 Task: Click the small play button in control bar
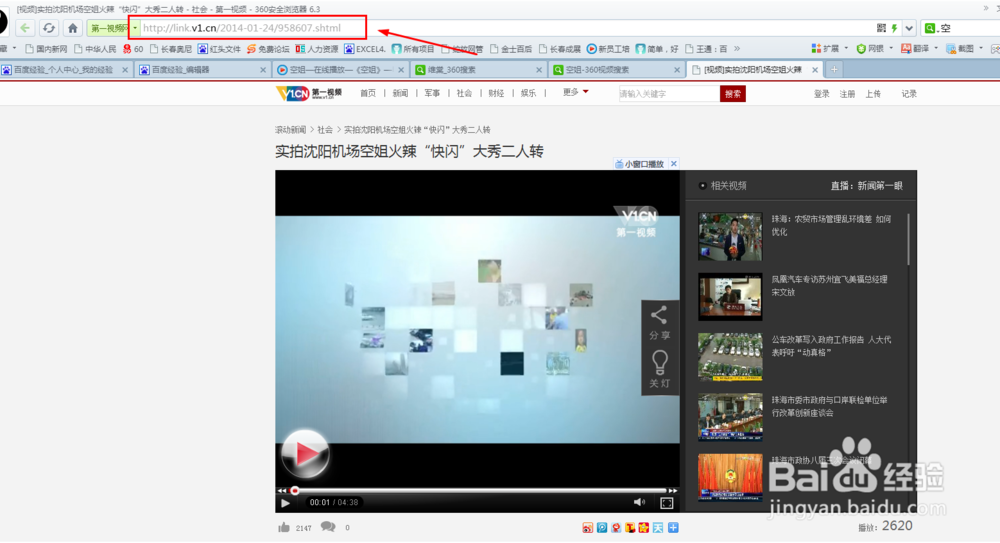pyautogui.click(x=285, y=503)
